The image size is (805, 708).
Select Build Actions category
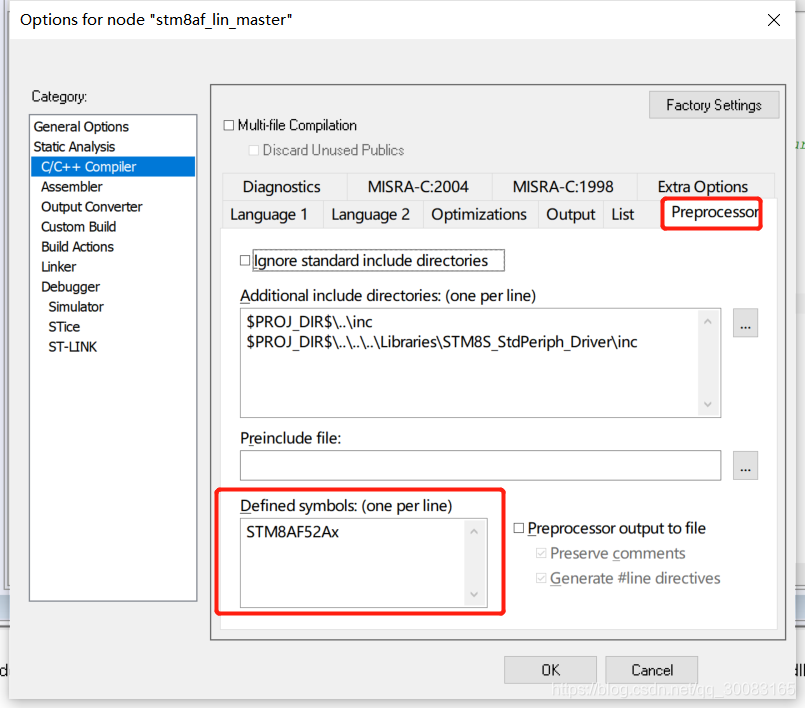click(78, 247)
